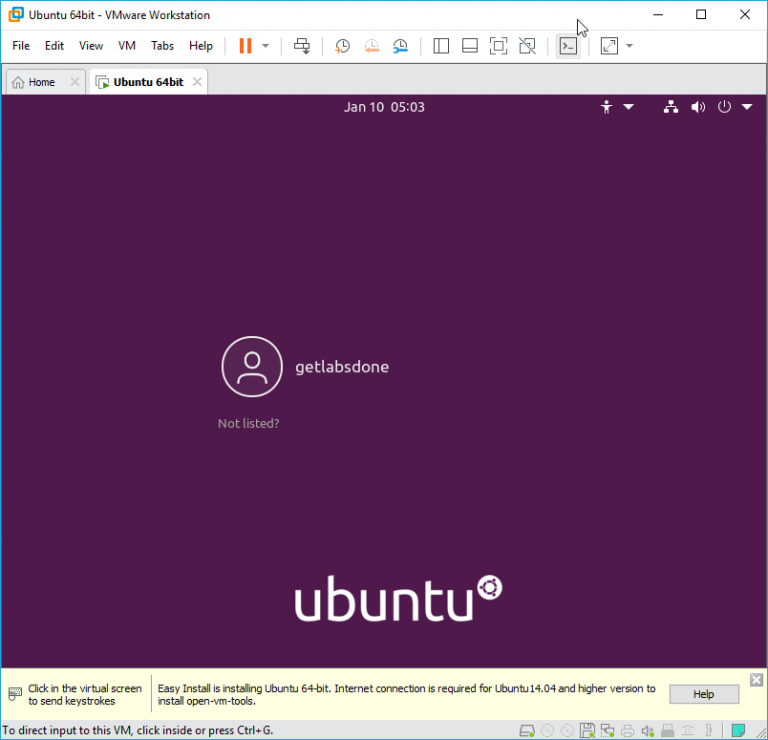The height and width of the screenshot is (740, 768).
Task: Open Ubuntu accessibility menu icon
Action: tap(606, 107)
